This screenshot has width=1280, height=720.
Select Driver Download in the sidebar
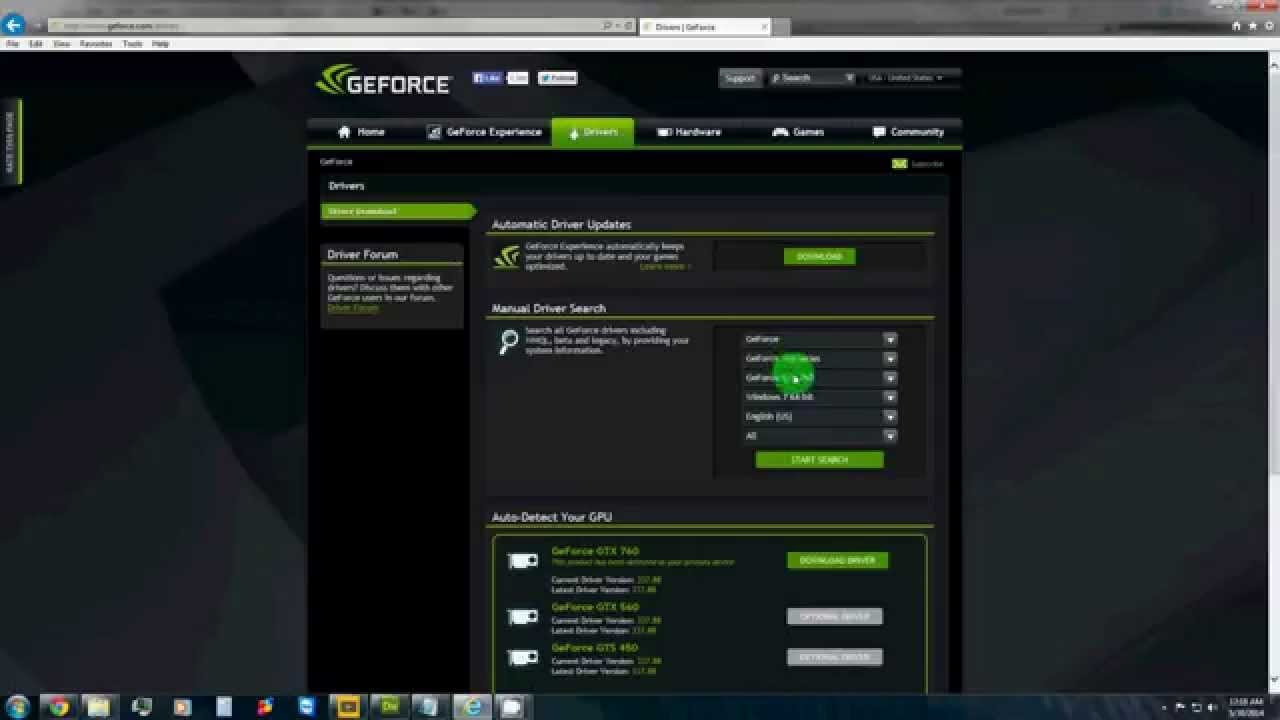tap(397, 211)
